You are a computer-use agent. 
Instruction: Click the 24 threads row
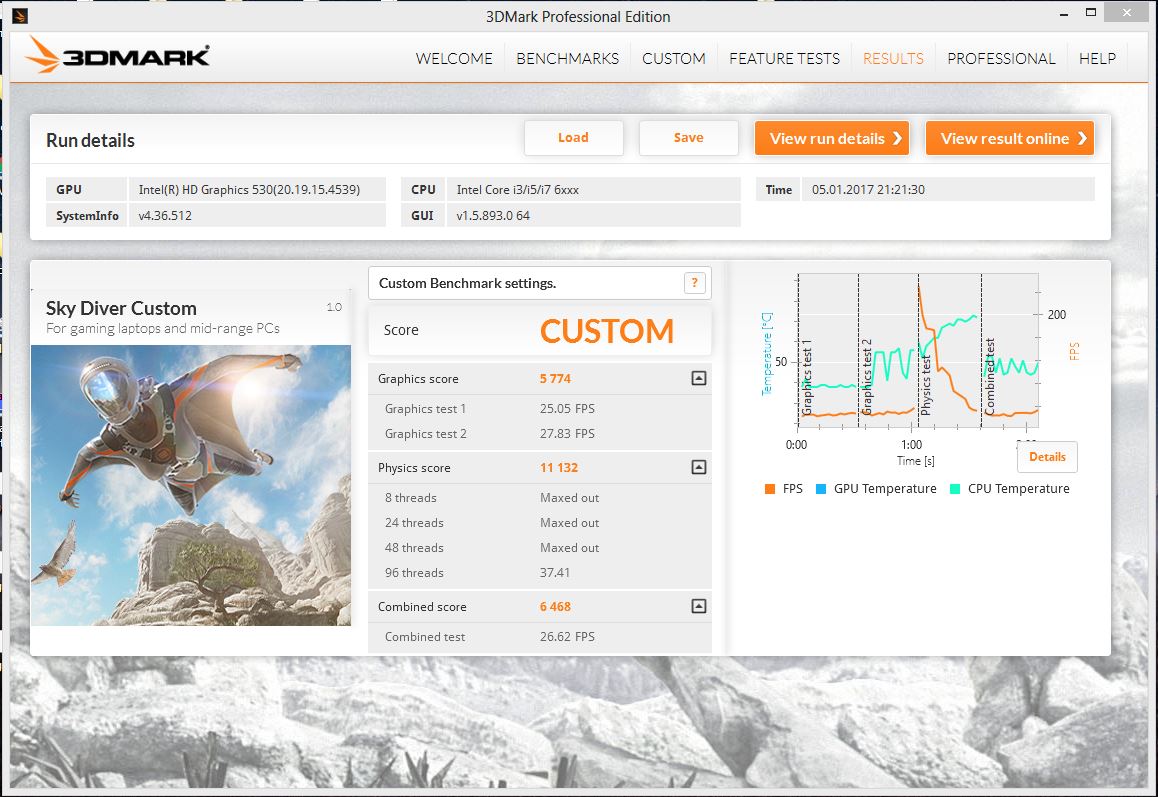click(x=540, y=523)
